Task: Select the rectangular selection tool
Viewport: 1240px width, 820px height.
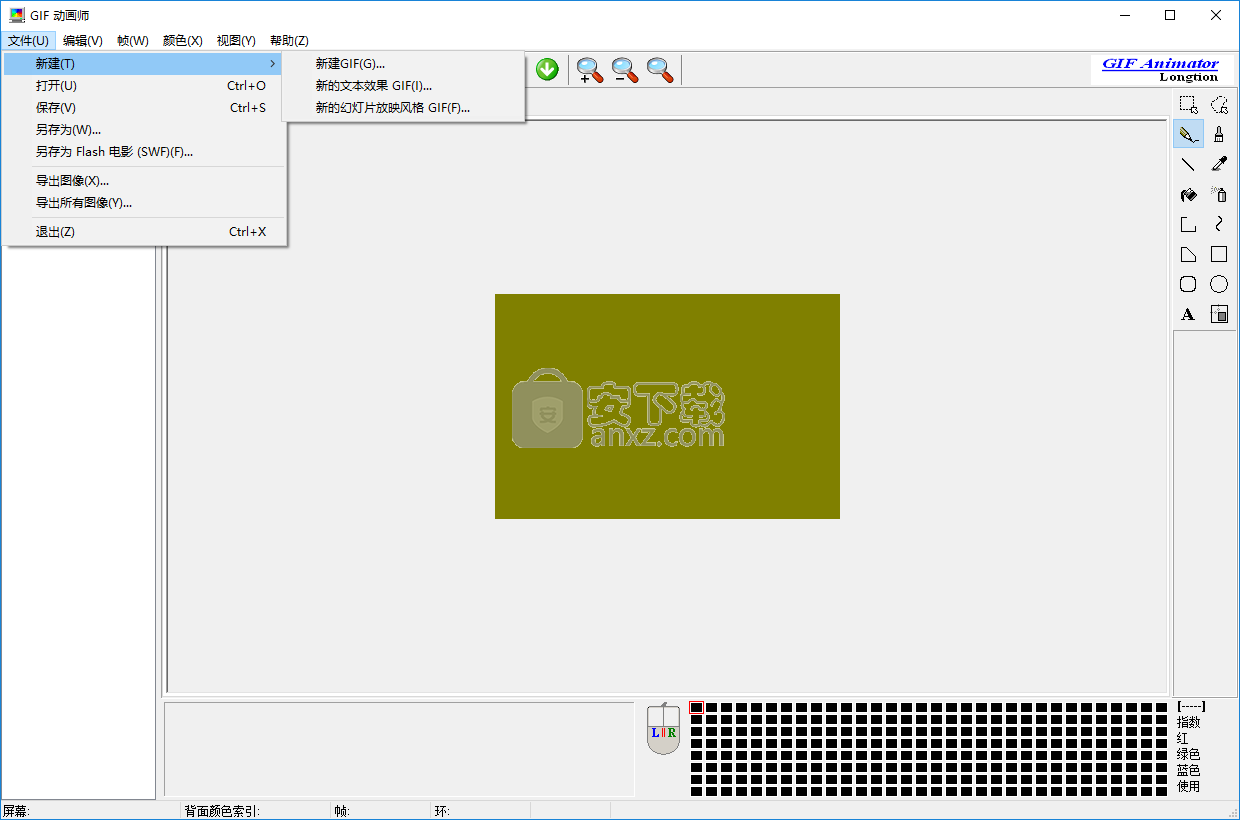Action: click(1188, 104)
